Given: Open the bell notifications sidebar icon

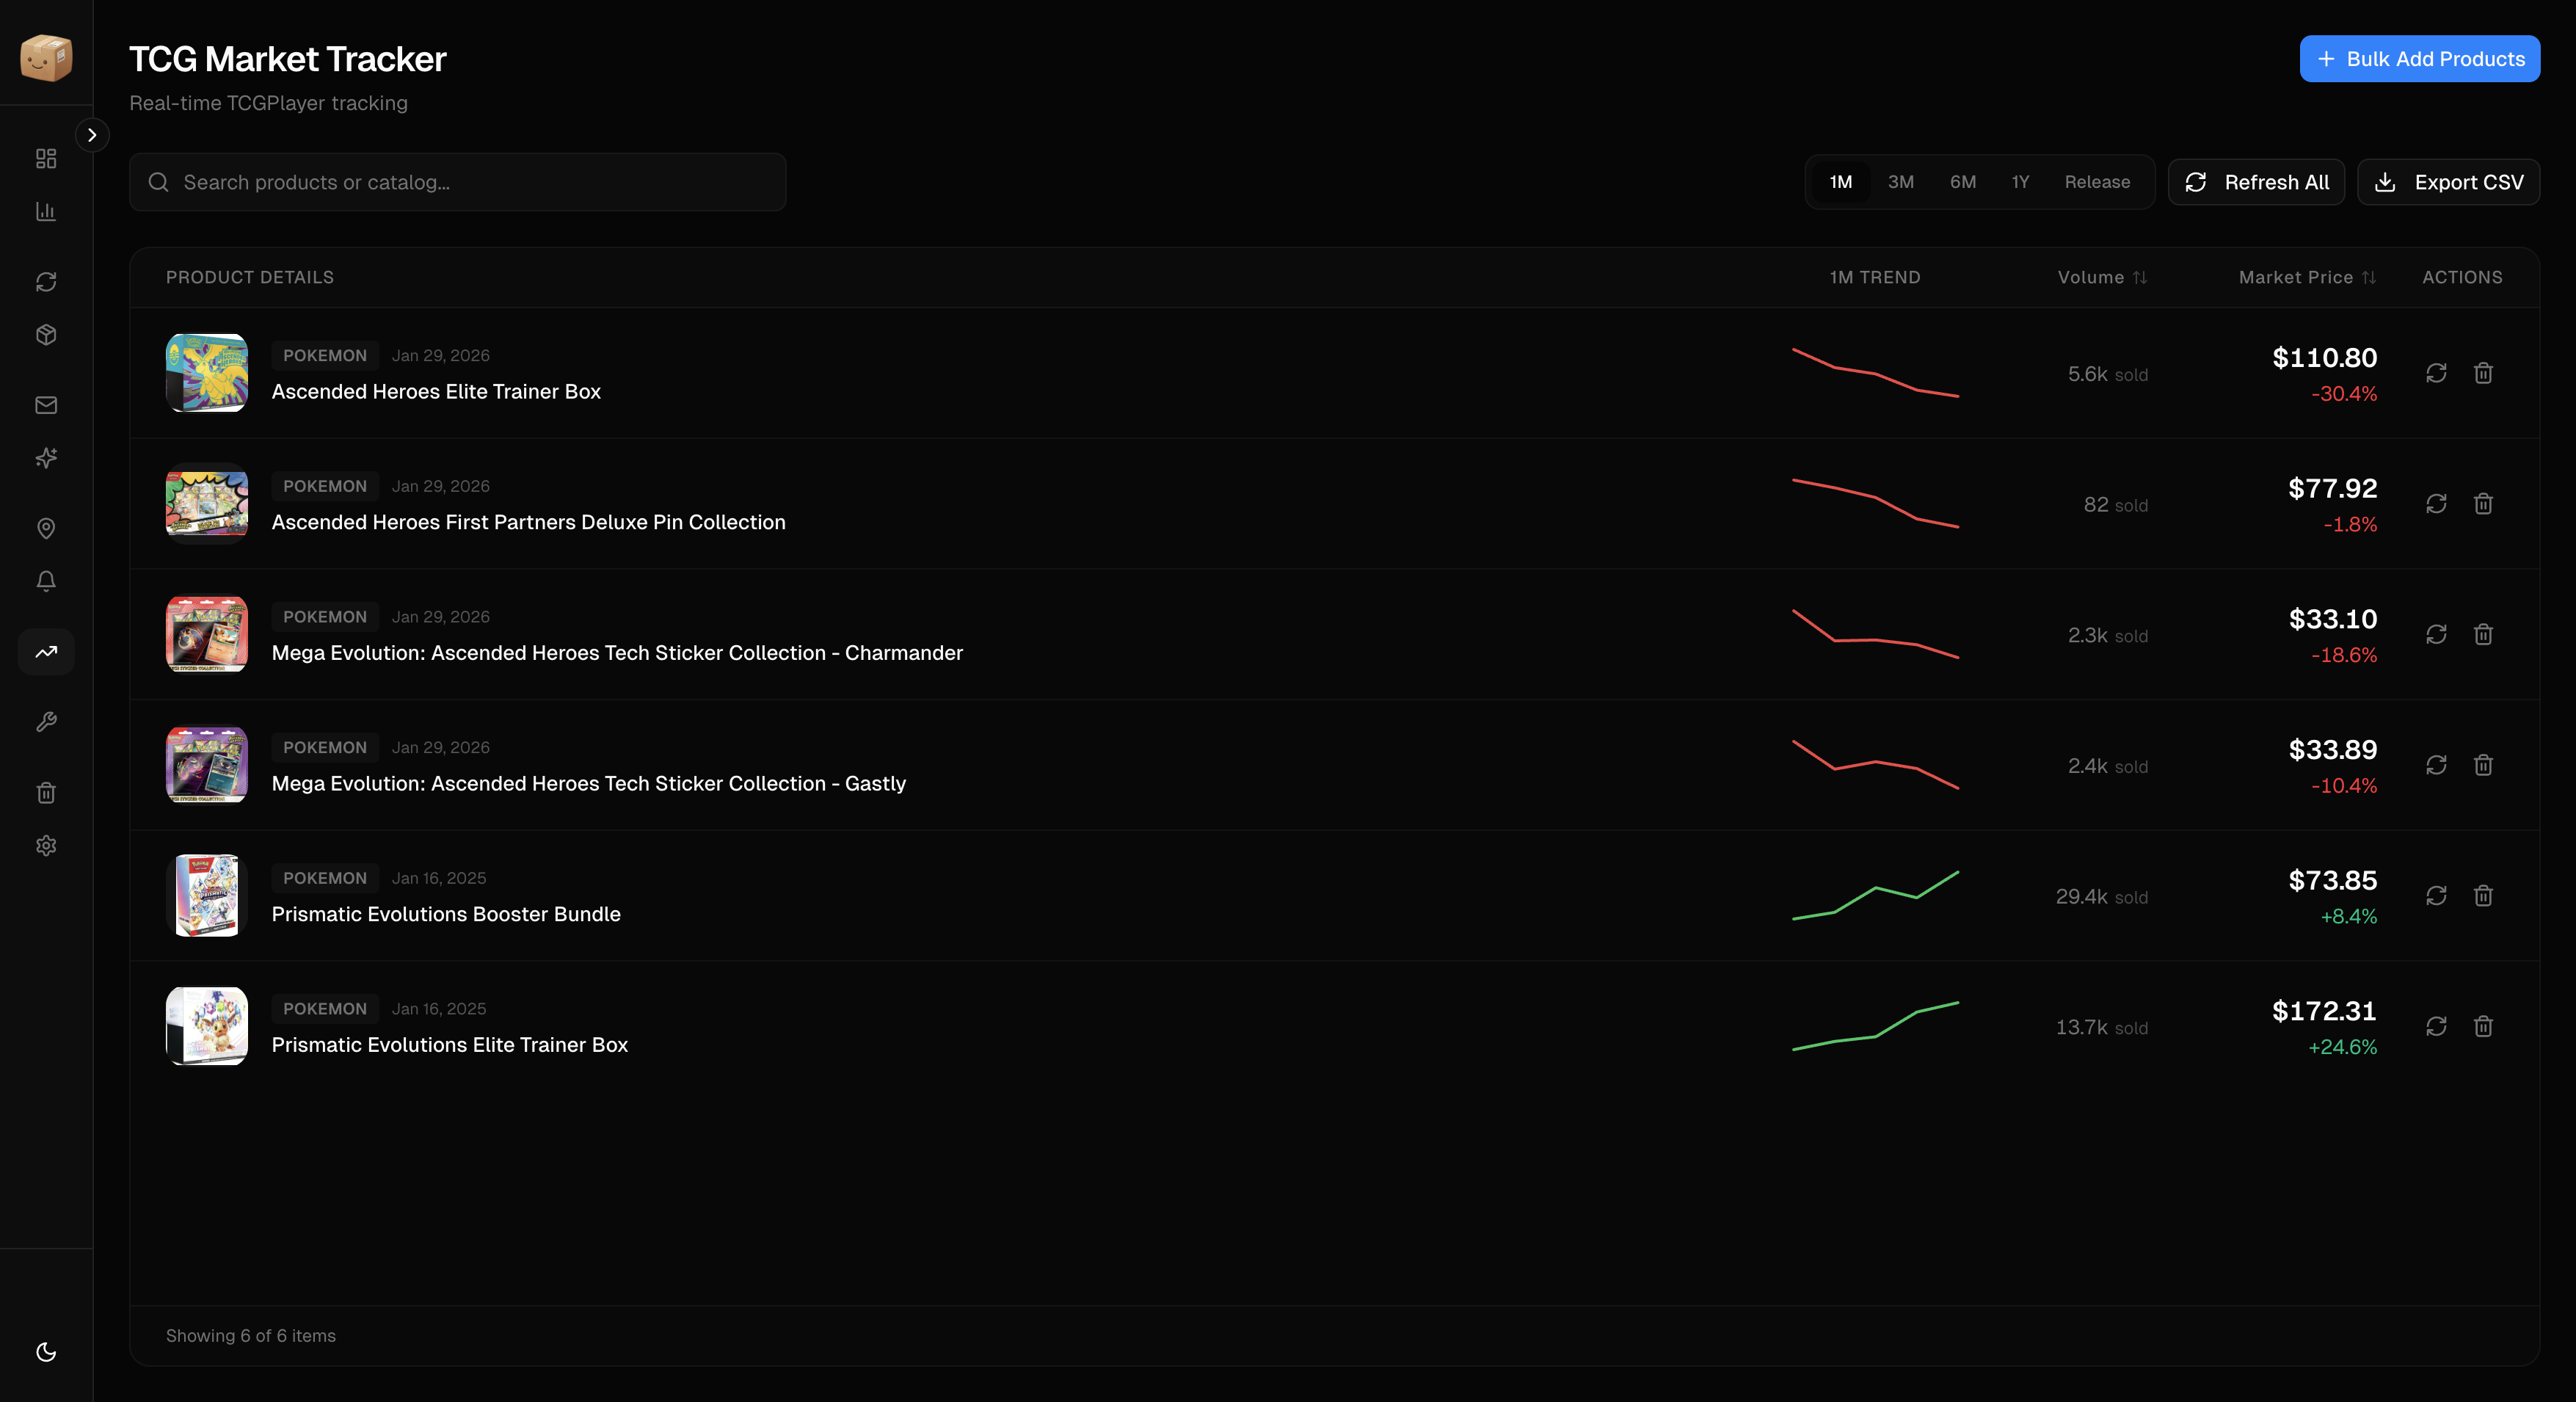Looking at the screenshot, I should 46,581.
